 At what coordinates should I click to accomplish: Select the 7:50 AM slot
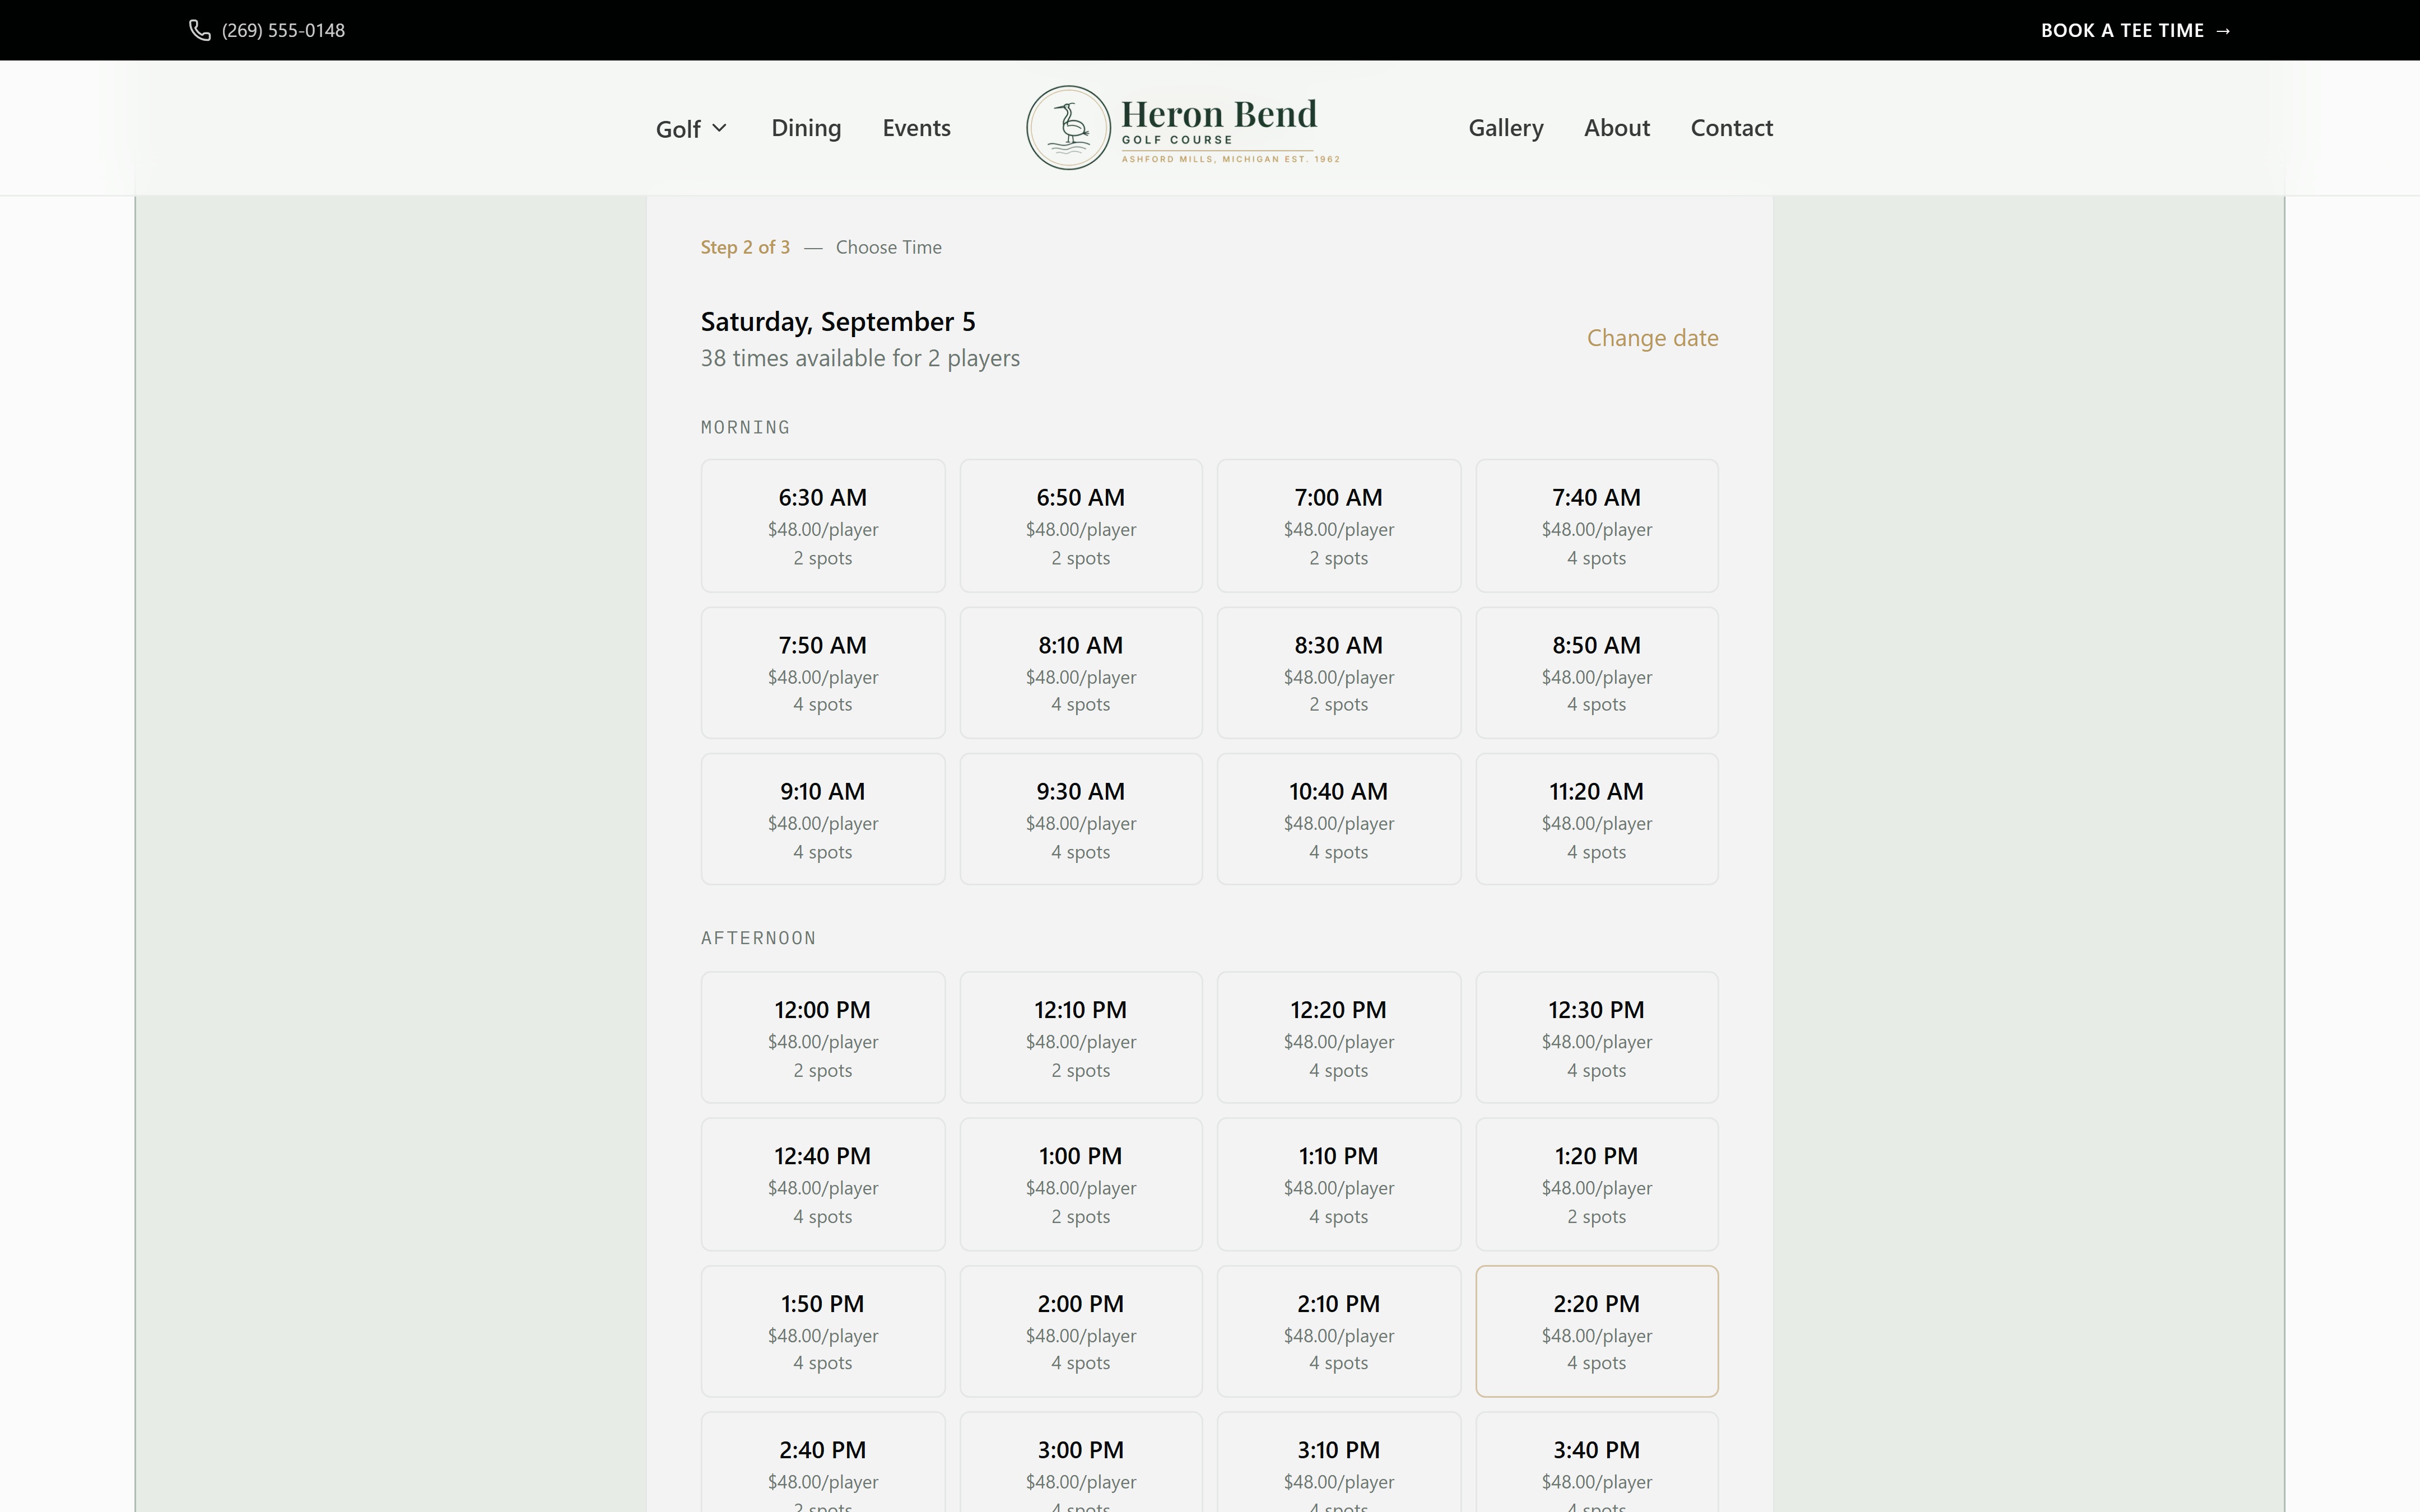click(823, 673)
